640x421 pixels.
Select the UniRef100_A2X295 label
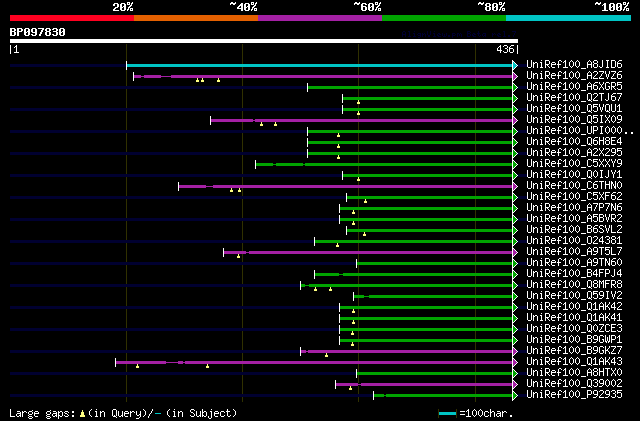click(x=574, y=153)
